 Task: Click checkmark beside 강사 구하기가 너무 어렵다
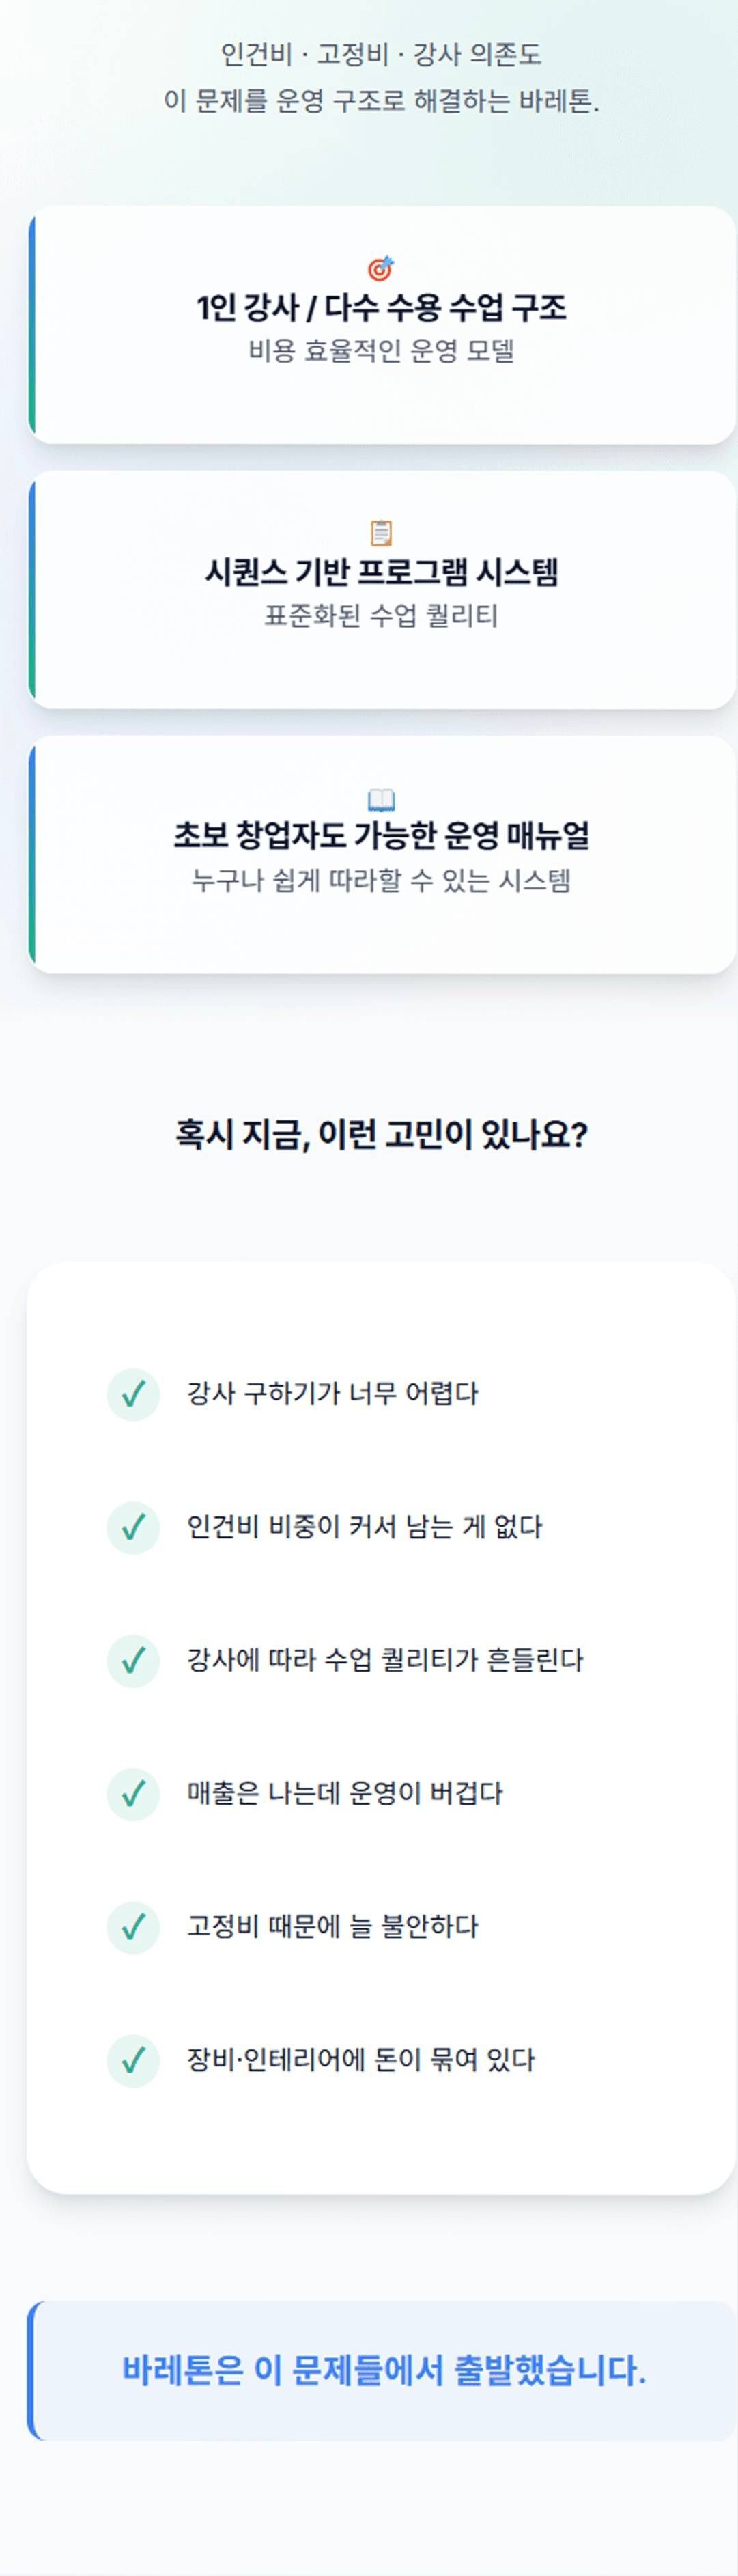[133, 1394]
